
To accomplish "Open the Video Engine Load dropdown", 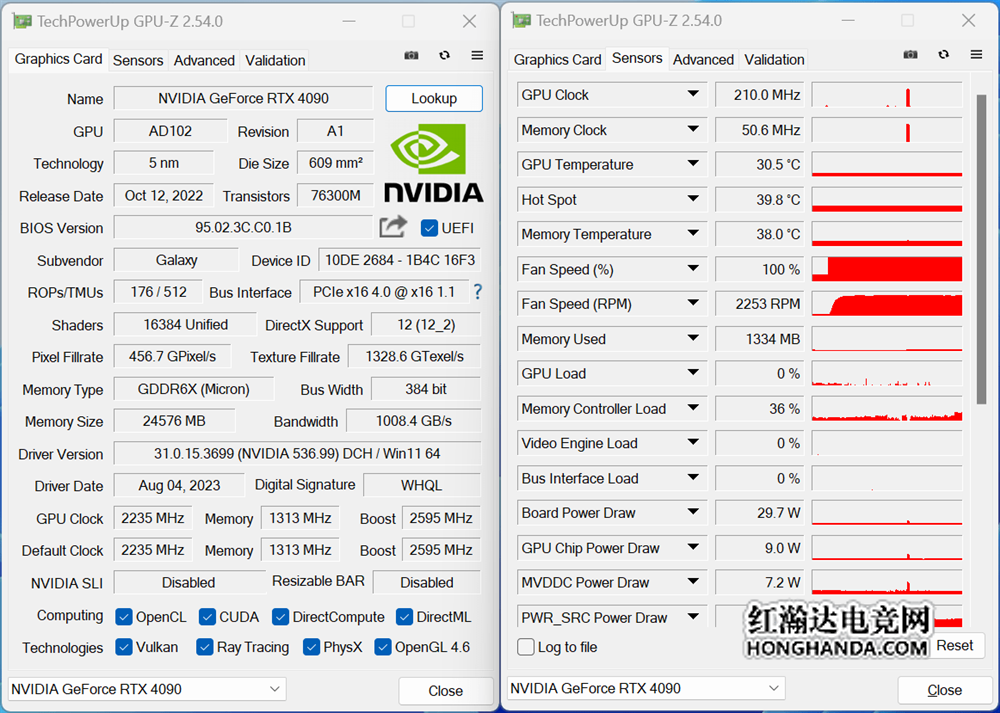I will point(693,442).
